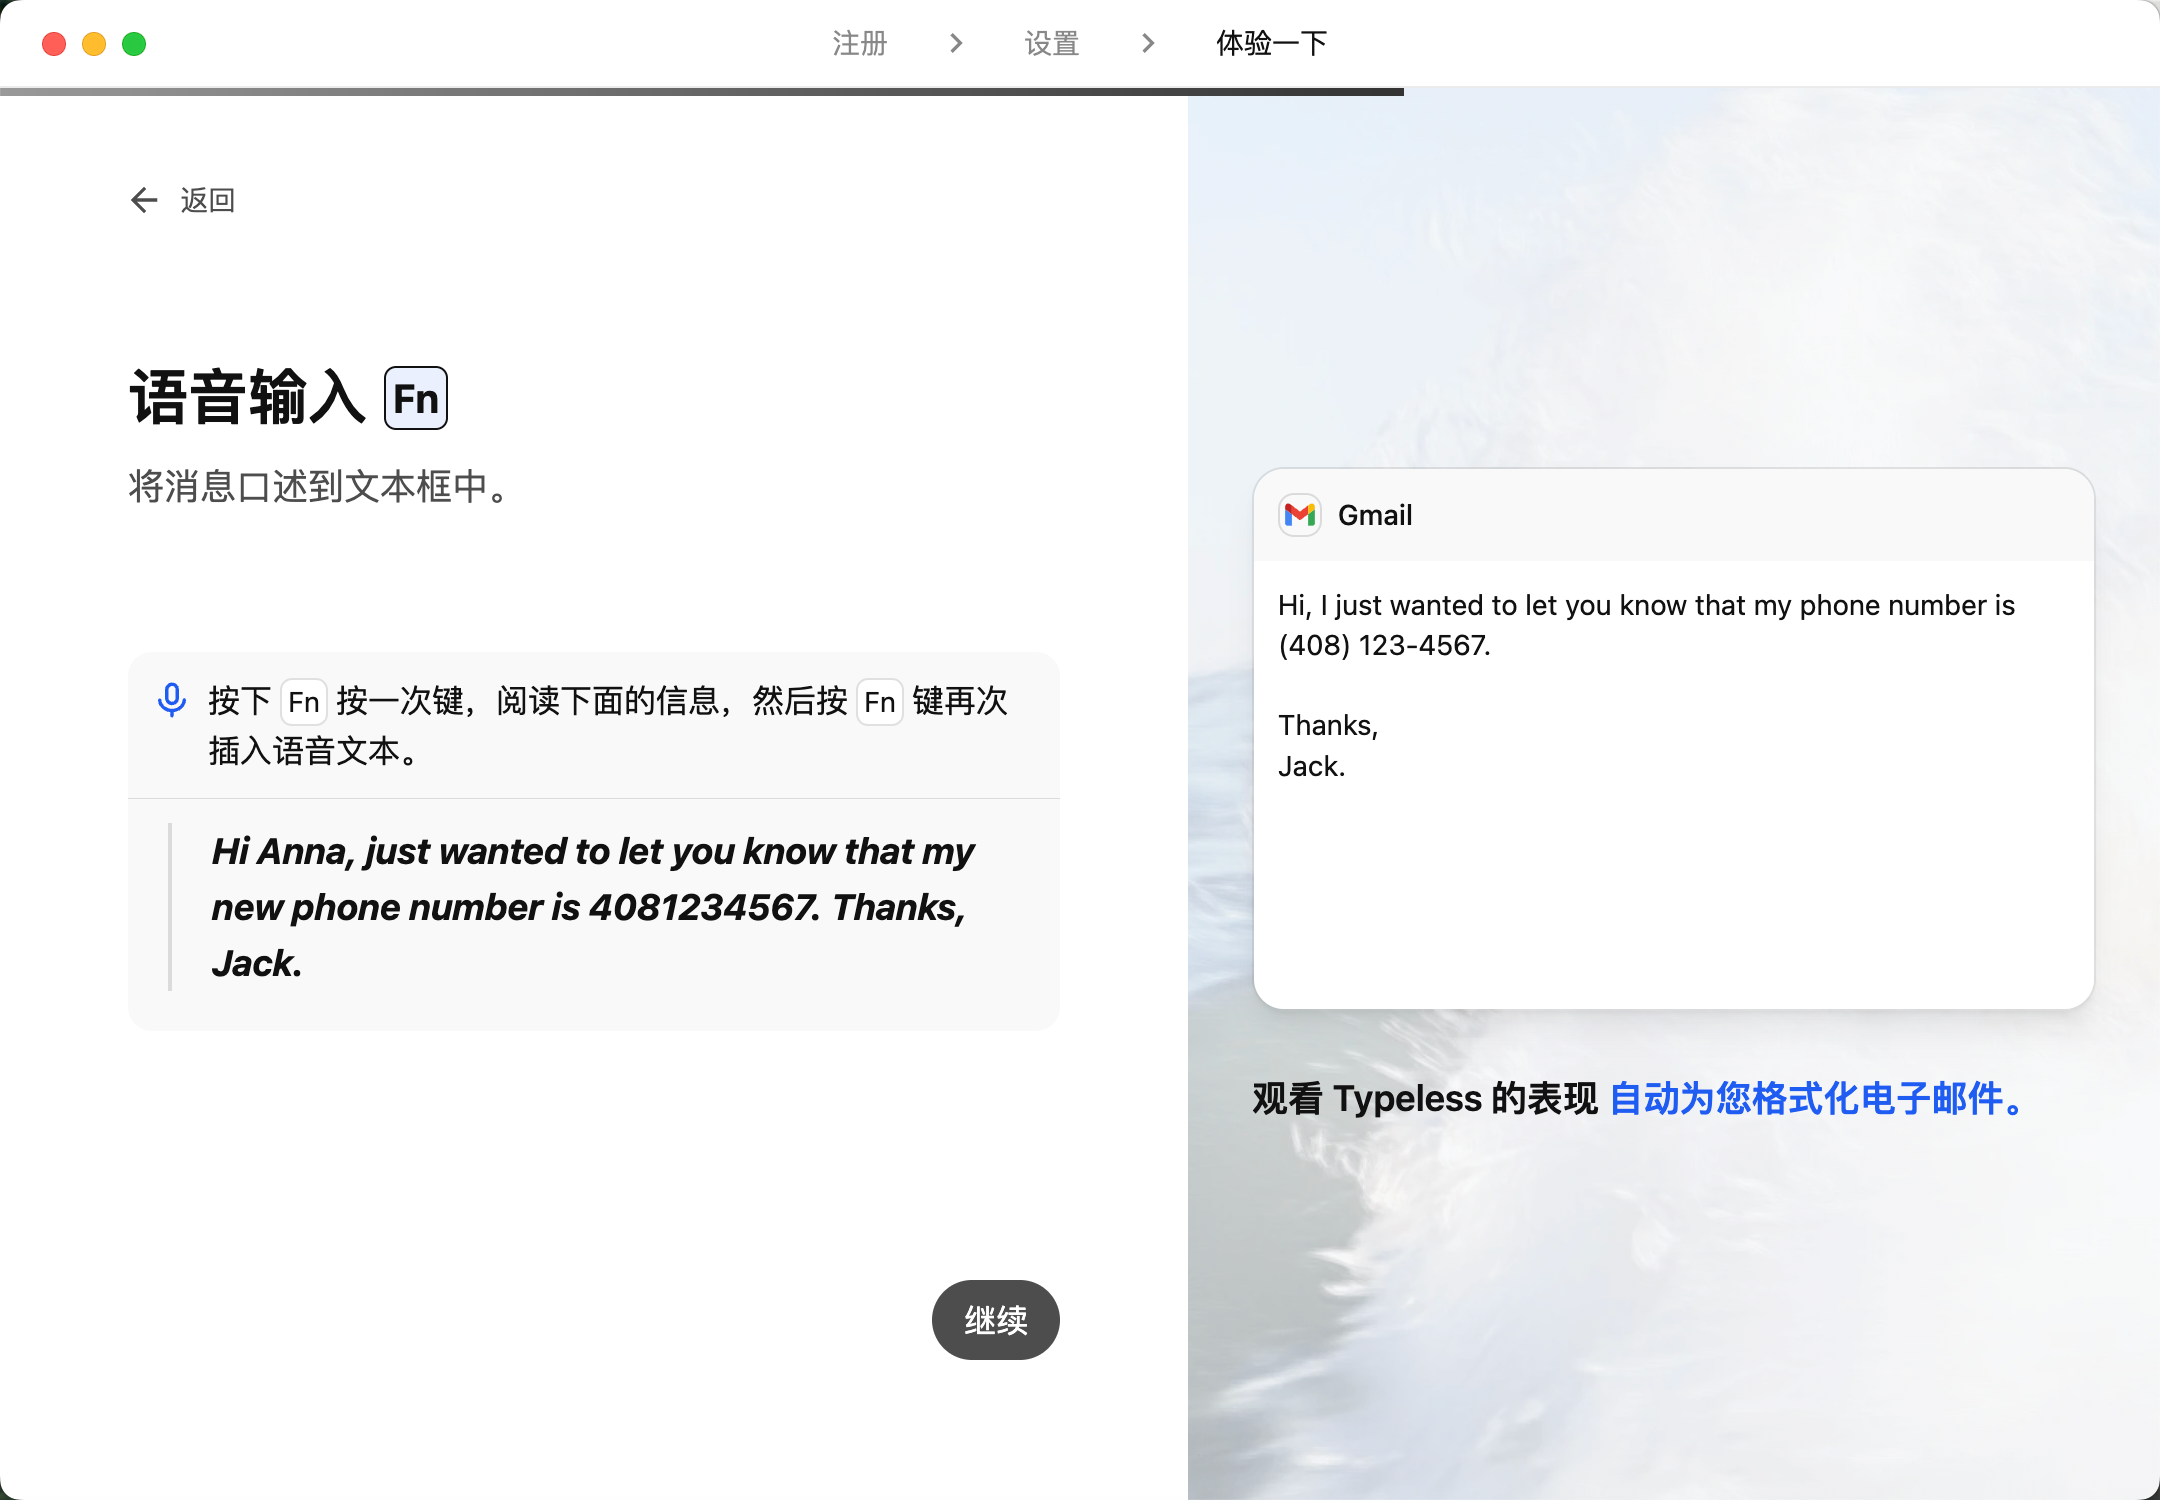
Task: Click the 返回 back link
Action: pos(207,200)
